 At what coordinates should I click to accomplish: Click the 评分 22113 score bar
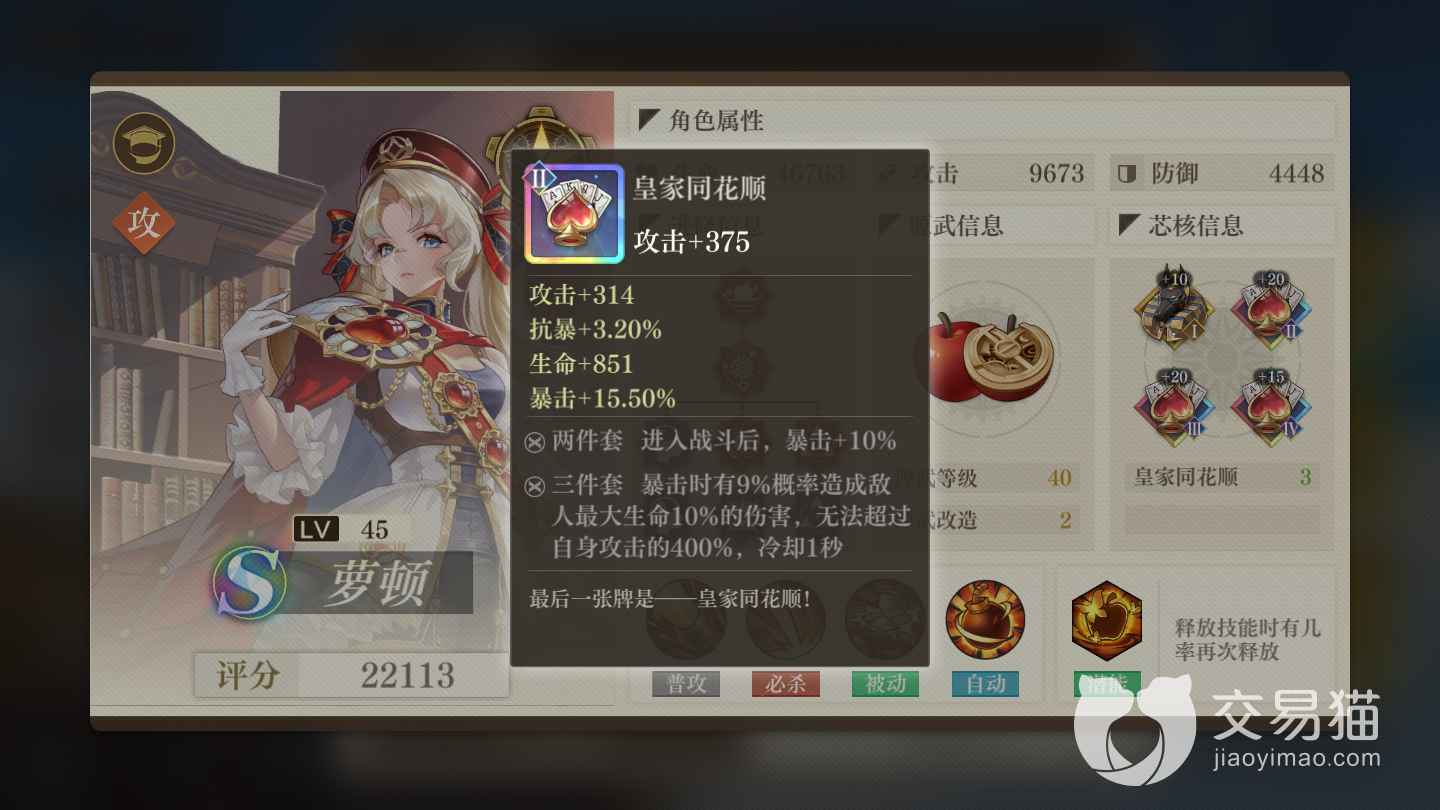pyautogui.click(x=351, y=676)
